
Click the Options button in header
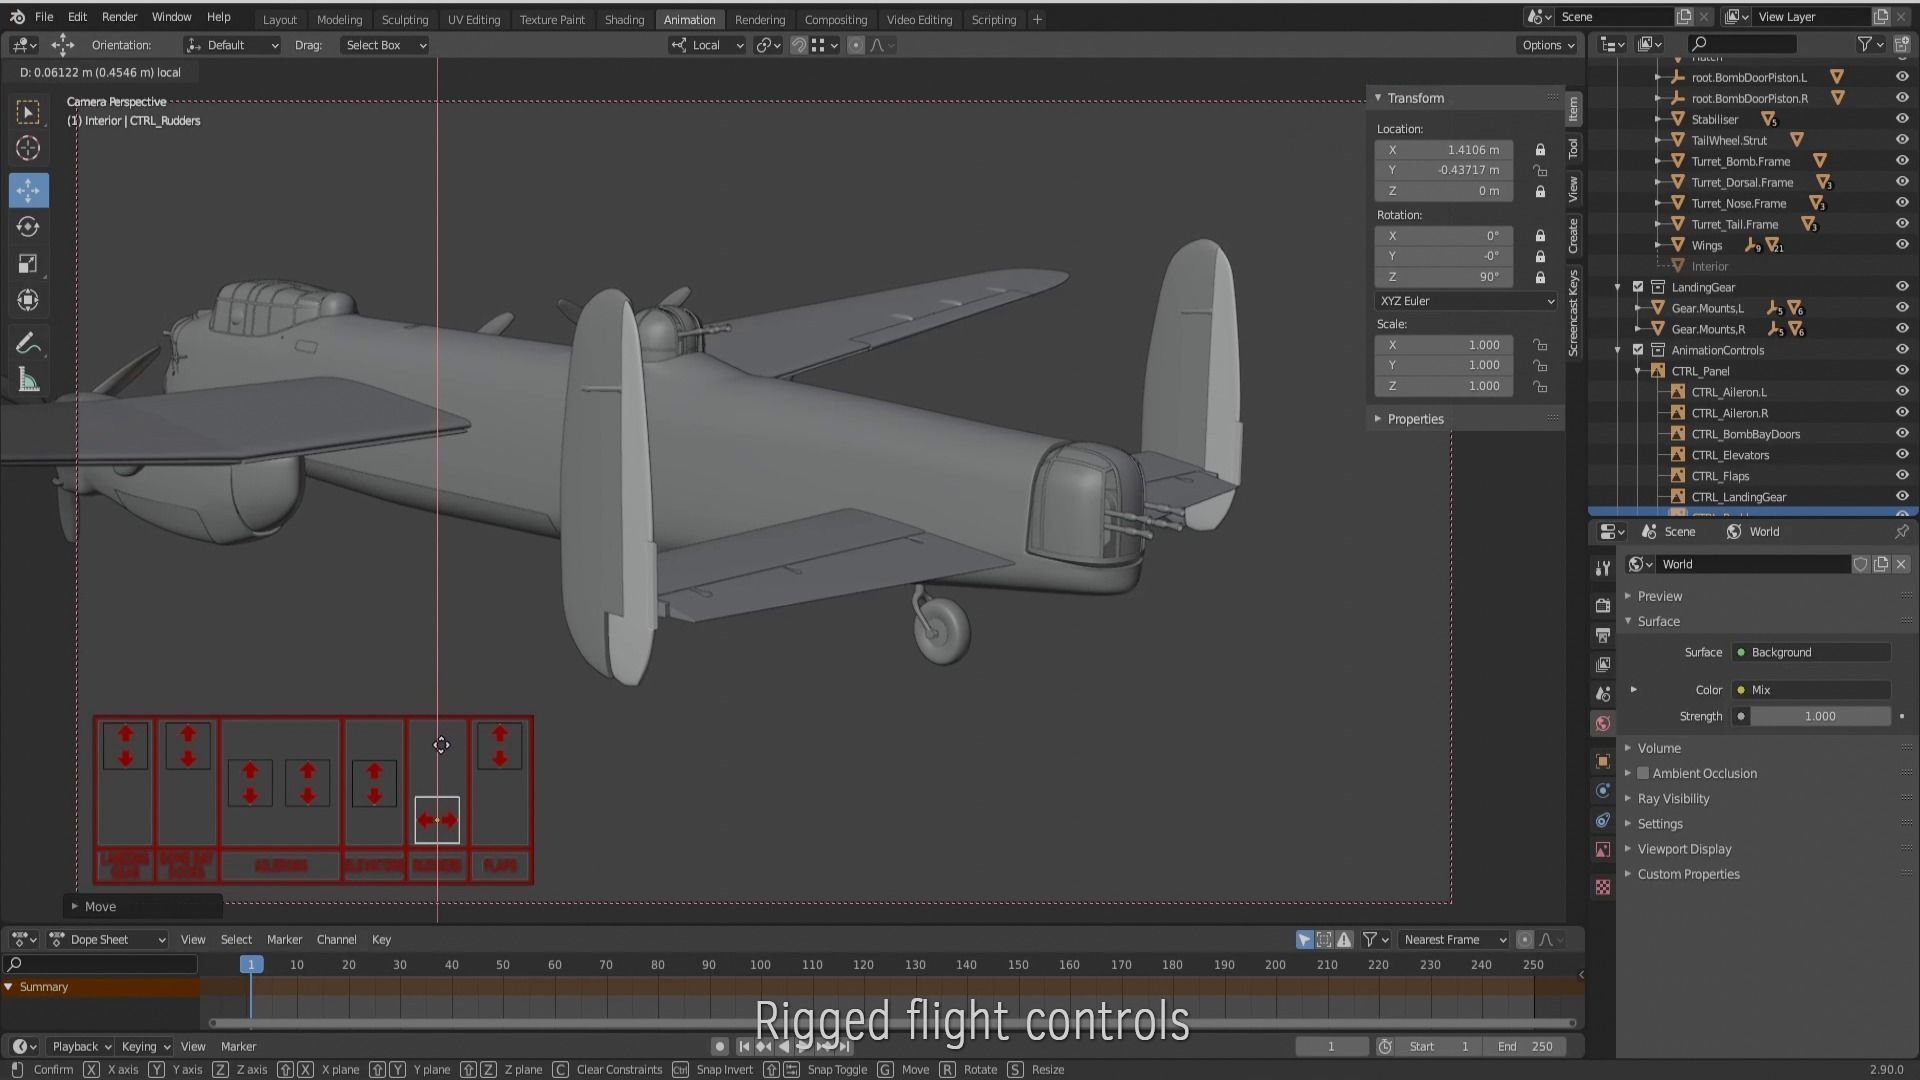point(1548,45)
